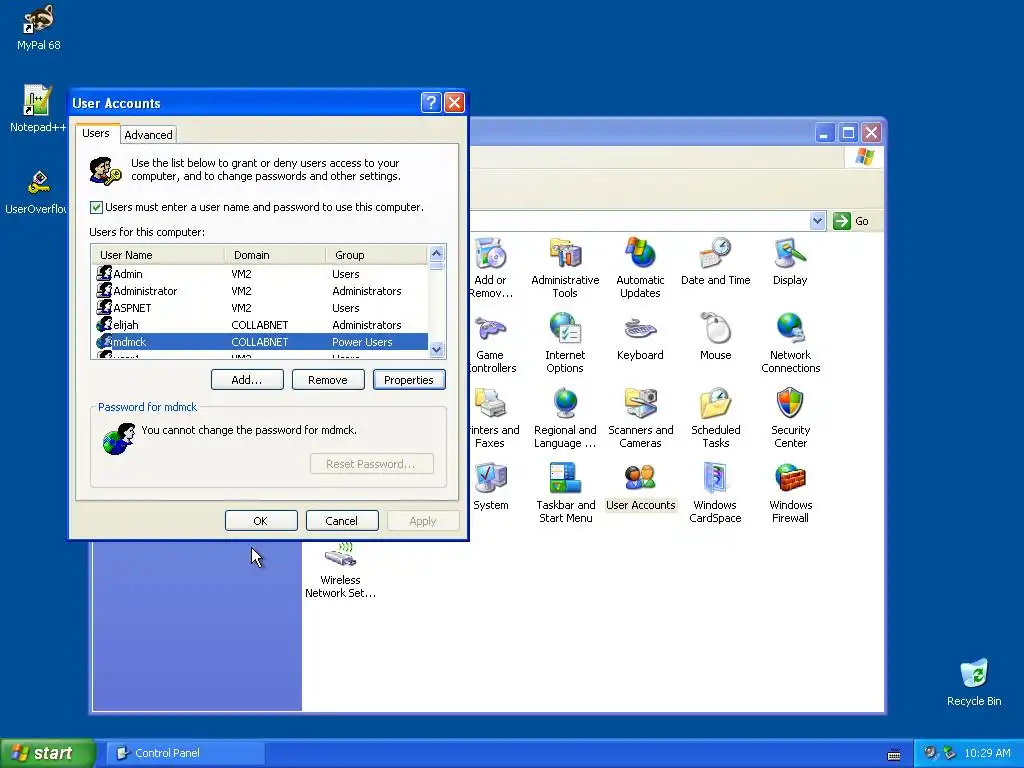This screenshot has width=1024, height=768.
Task: Click Control Panel taskbar button
Action: pyautogui.click(x=184, y=753)
